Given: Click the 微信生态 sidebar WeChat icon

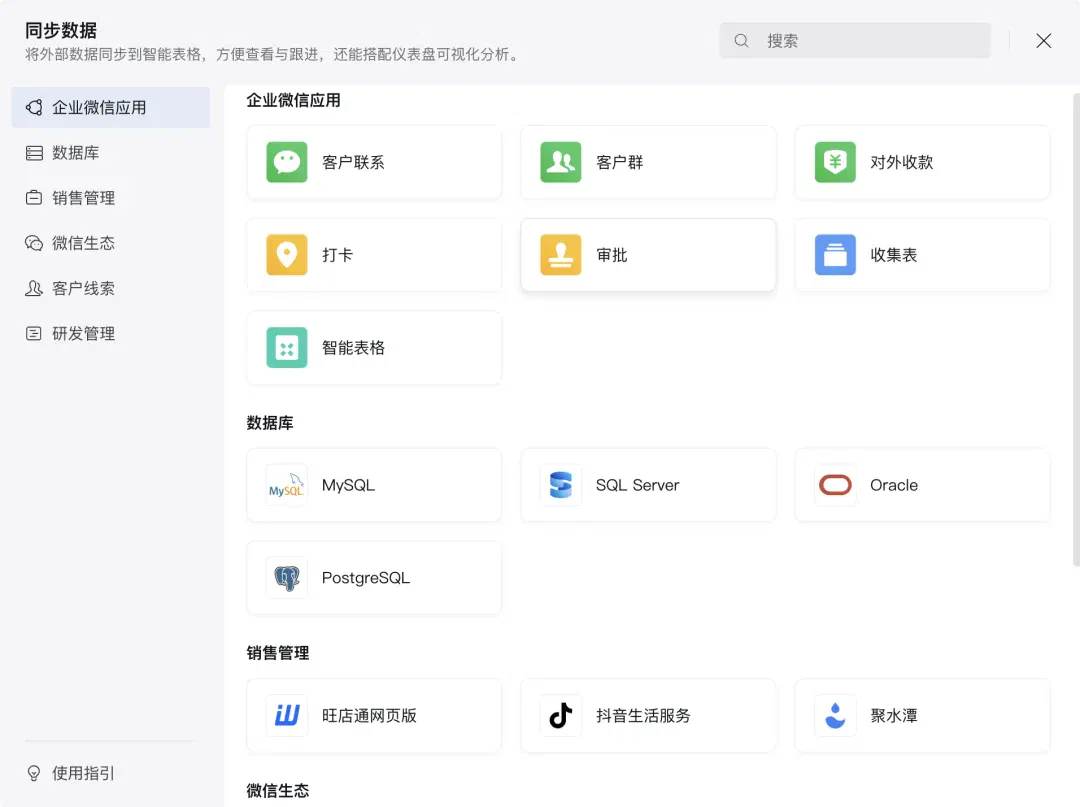Looking at the screenshot, I should 34,243.
